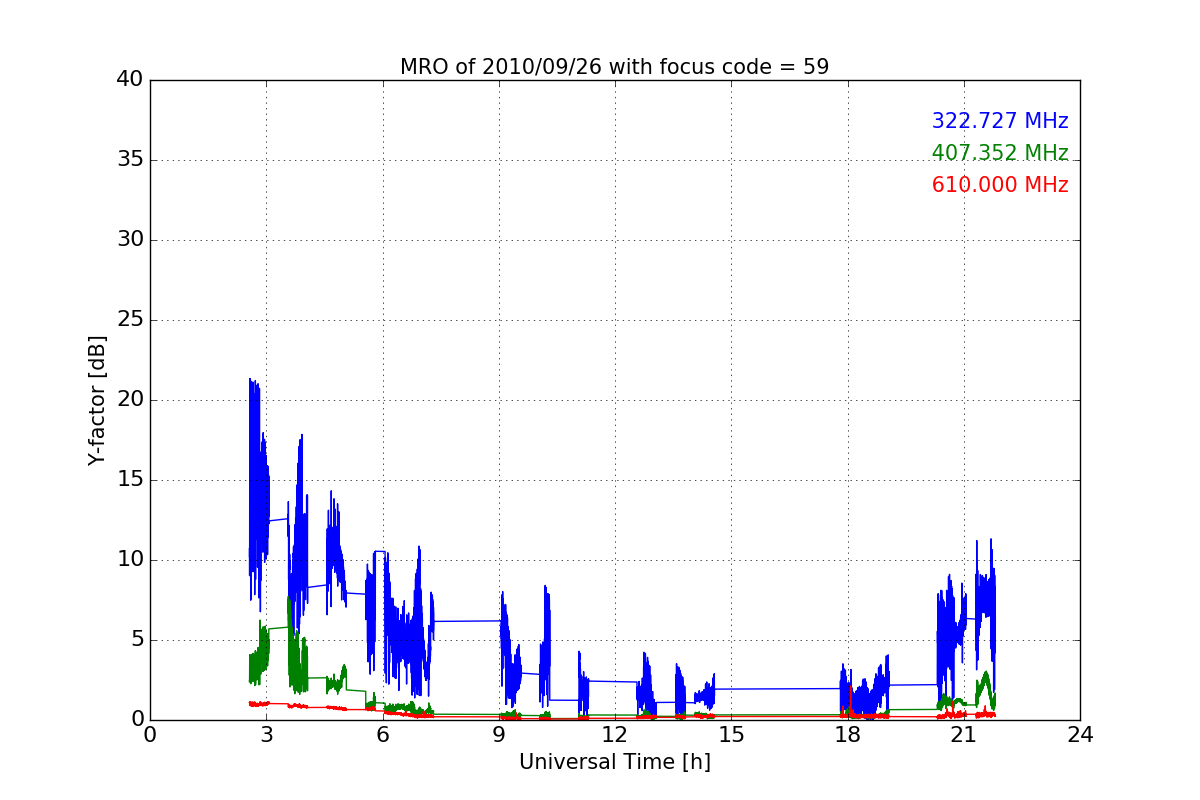Select the red '610.000 MHz' legend label
This screenshot has height=800, width=1200.
point(1000,185)
